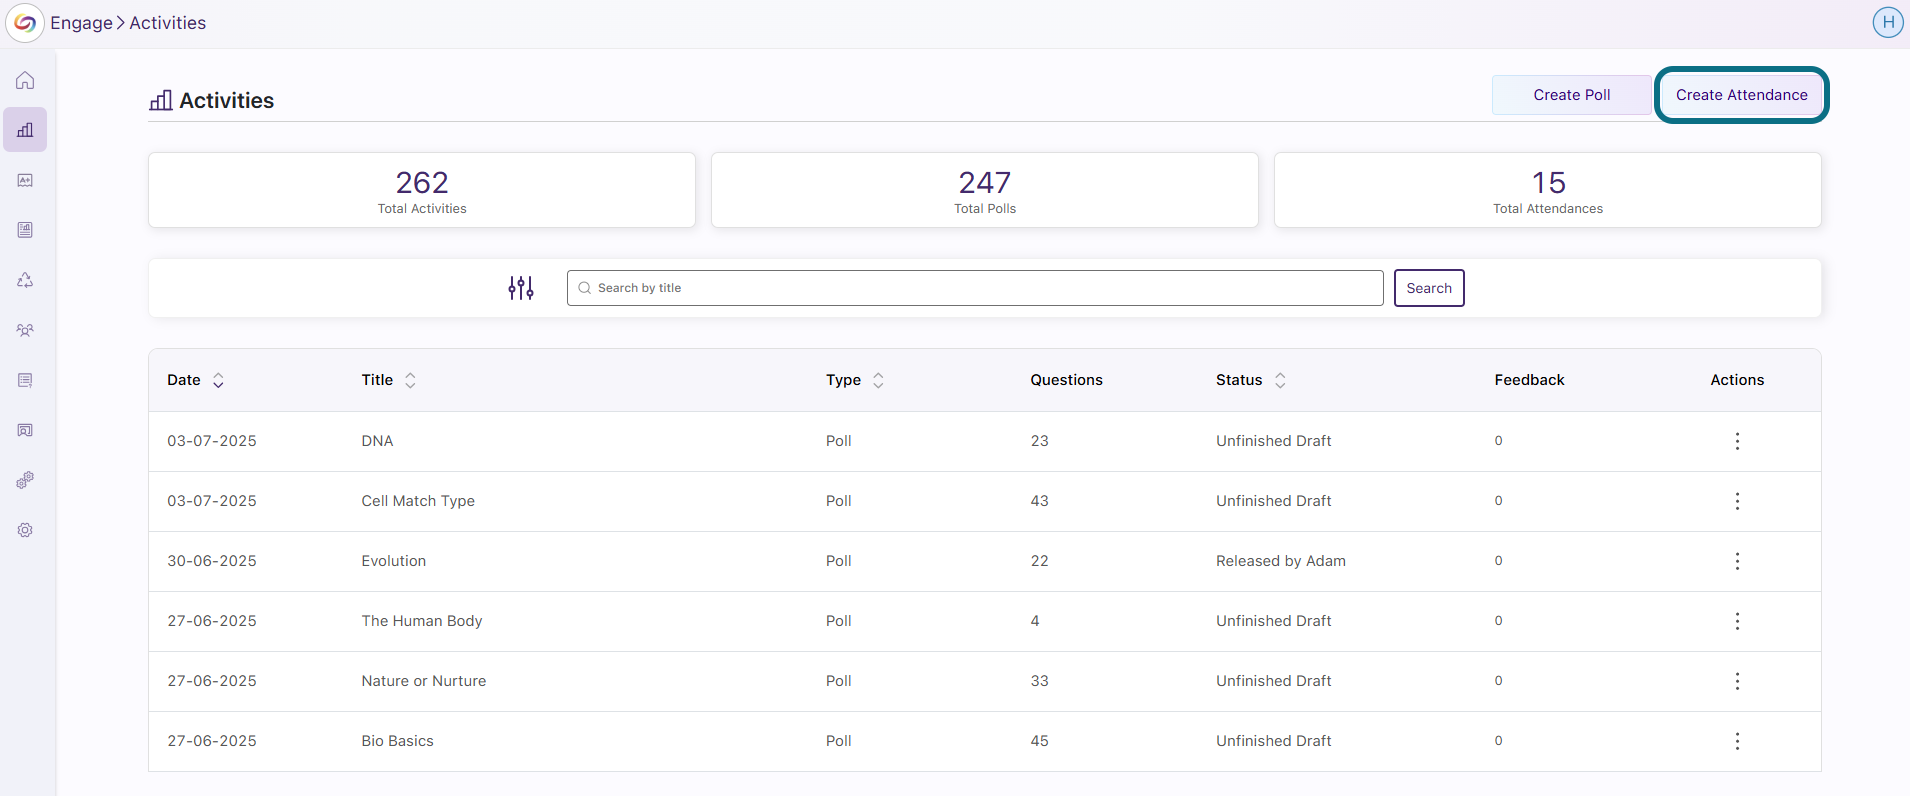Open the settings gear icon in the sidebar
Viewport: 1910px width, 796px height.
pyautogui.click(x=25, y=530)
